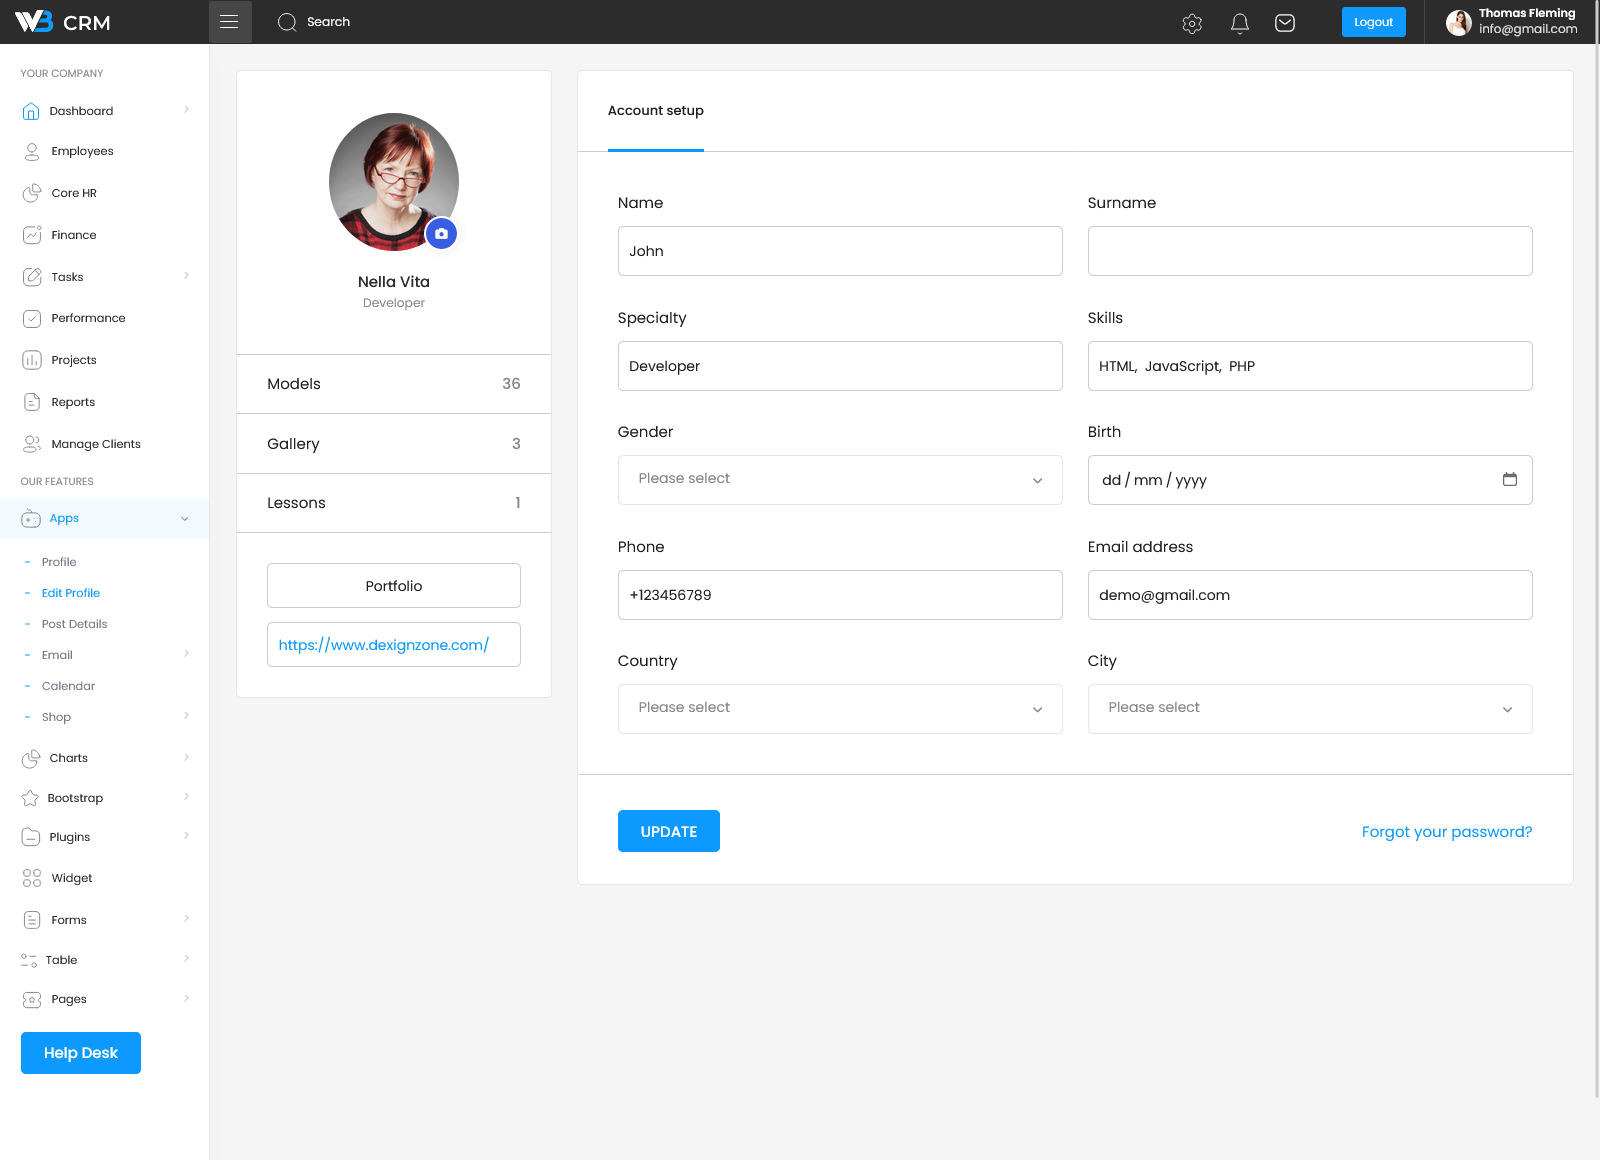
Task: Click the Charts pie icon
Action: coord(31,758)
